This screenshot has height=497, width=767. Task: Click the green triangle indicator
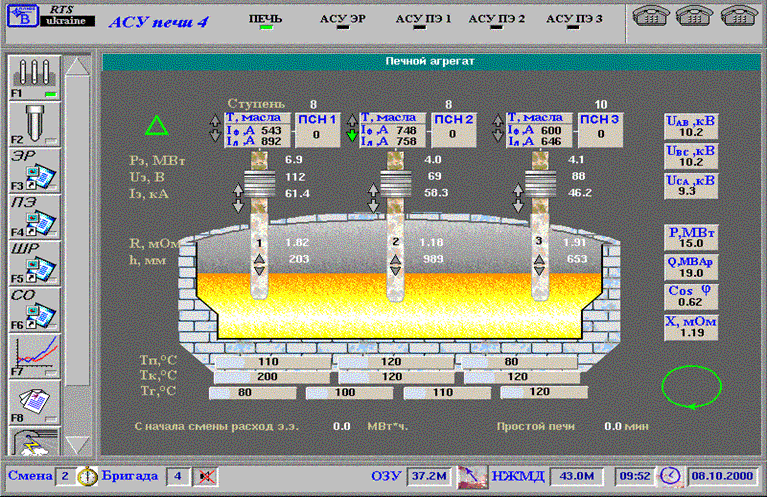click(x=156, y=126)
